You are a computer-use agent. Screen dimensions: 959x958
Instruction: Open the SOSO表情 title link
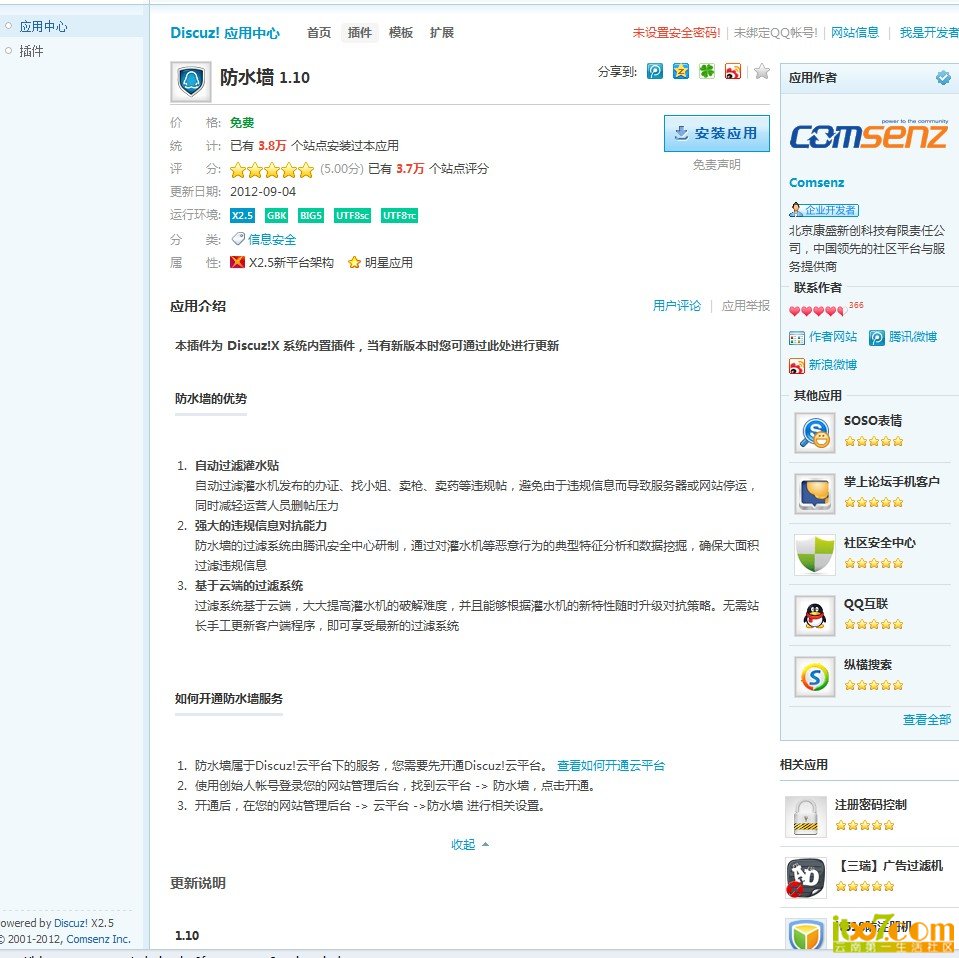[873, 421]
